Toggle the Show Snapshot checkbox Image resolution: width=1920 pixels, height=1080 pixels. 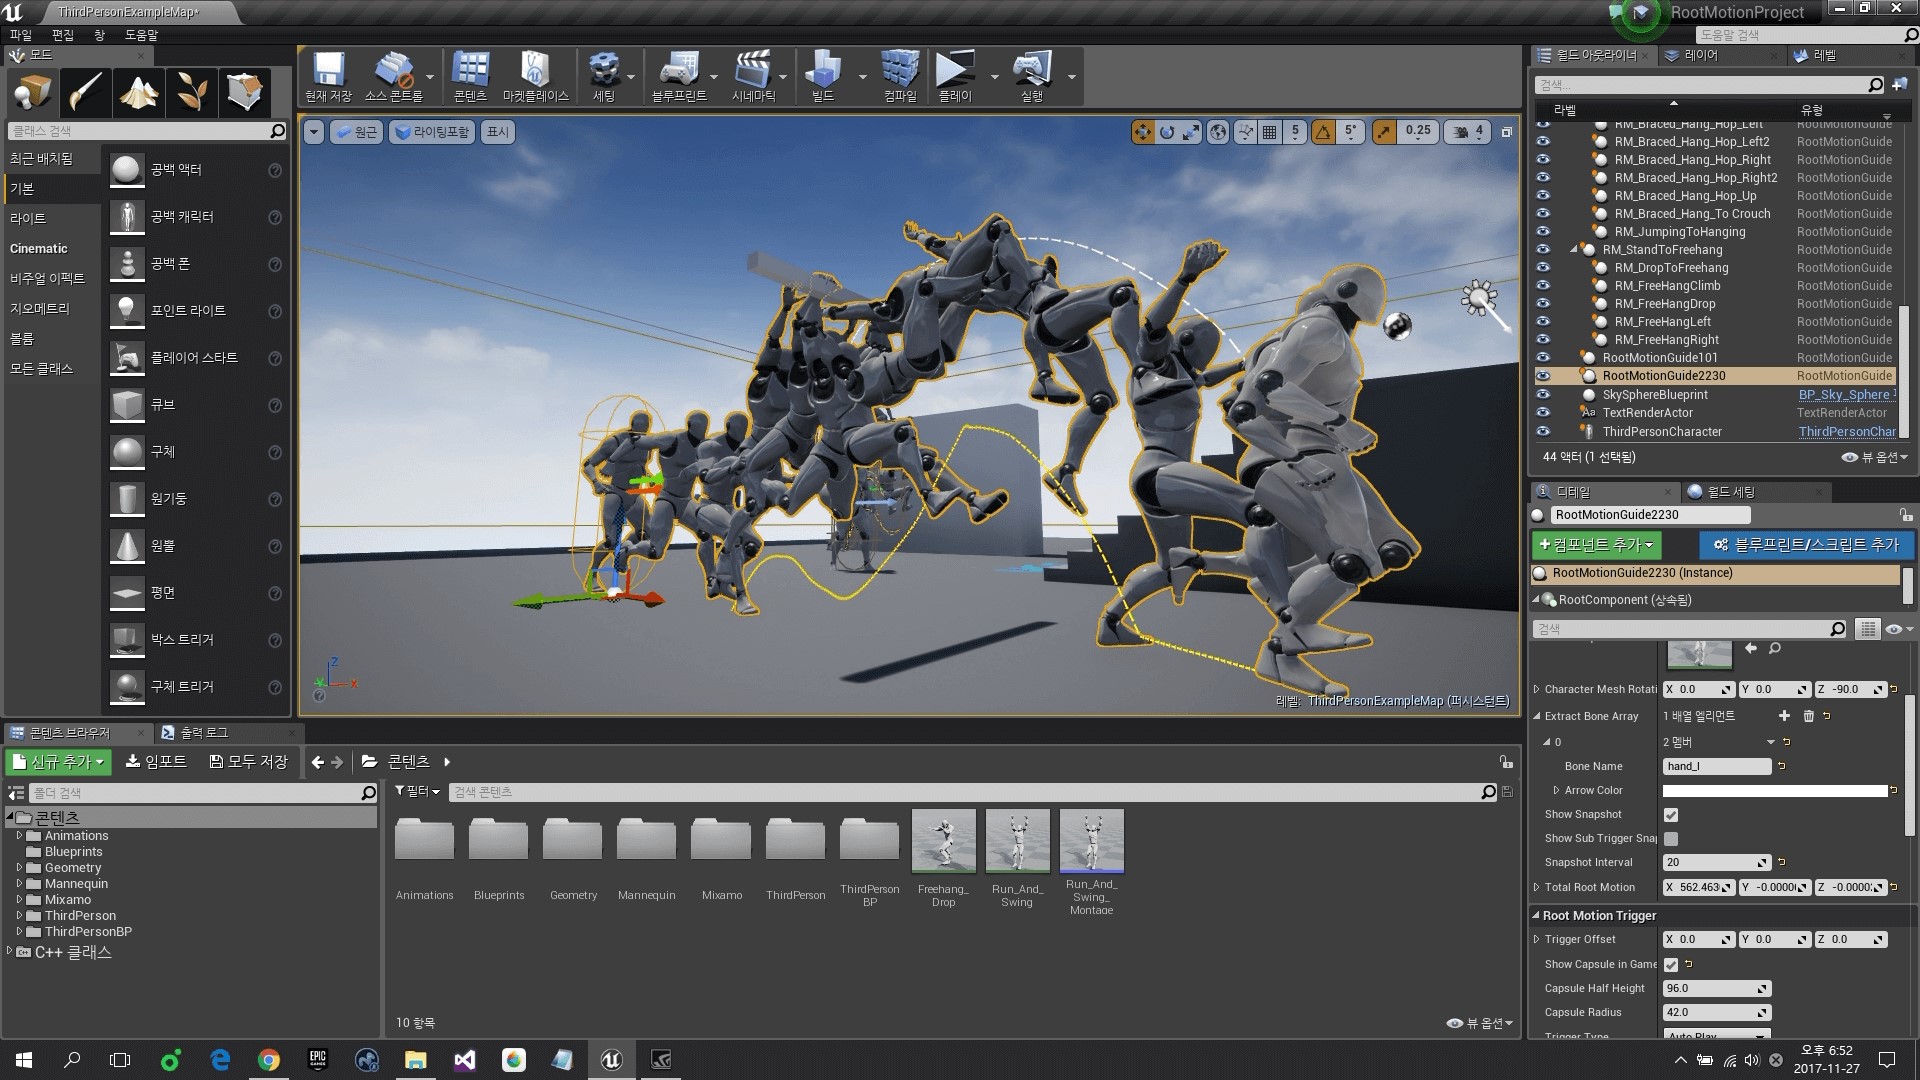pos(1671,815)
